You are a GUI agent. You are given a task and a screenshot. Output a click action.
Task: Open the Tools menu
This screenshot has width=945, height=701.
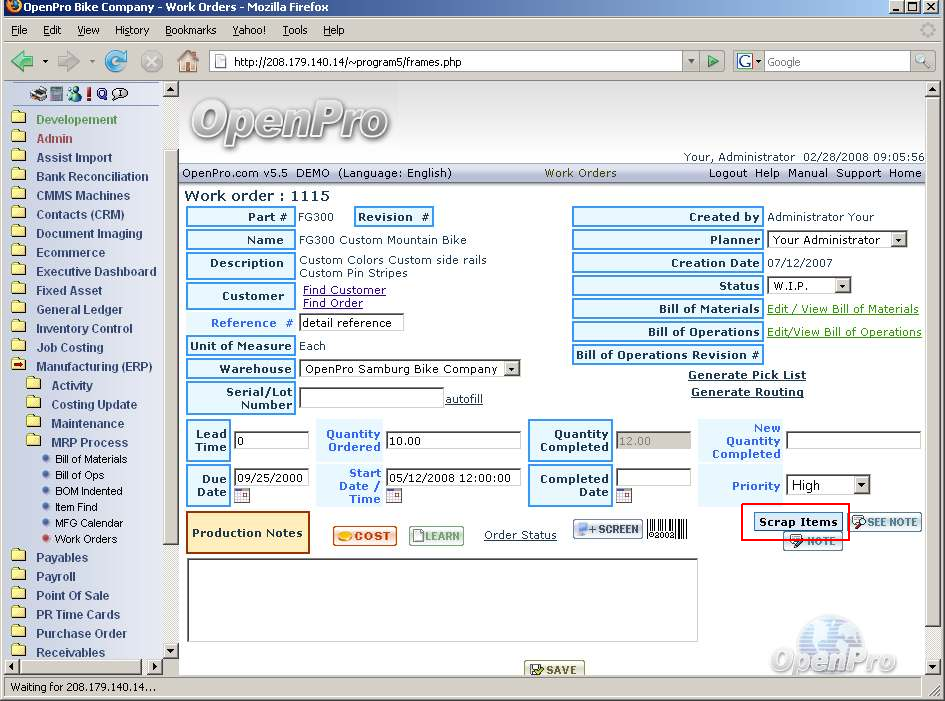(x=294, y=31)
